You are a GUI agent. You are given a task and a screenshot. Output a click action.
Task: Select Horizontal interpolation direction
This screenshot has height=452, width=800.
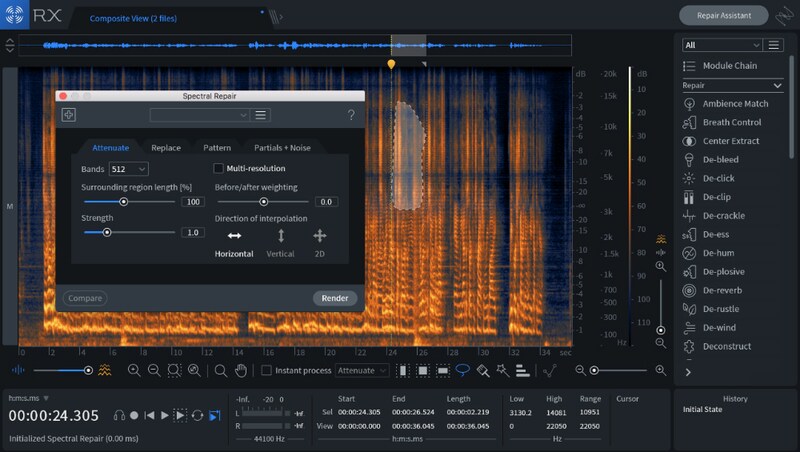(234, 243)
